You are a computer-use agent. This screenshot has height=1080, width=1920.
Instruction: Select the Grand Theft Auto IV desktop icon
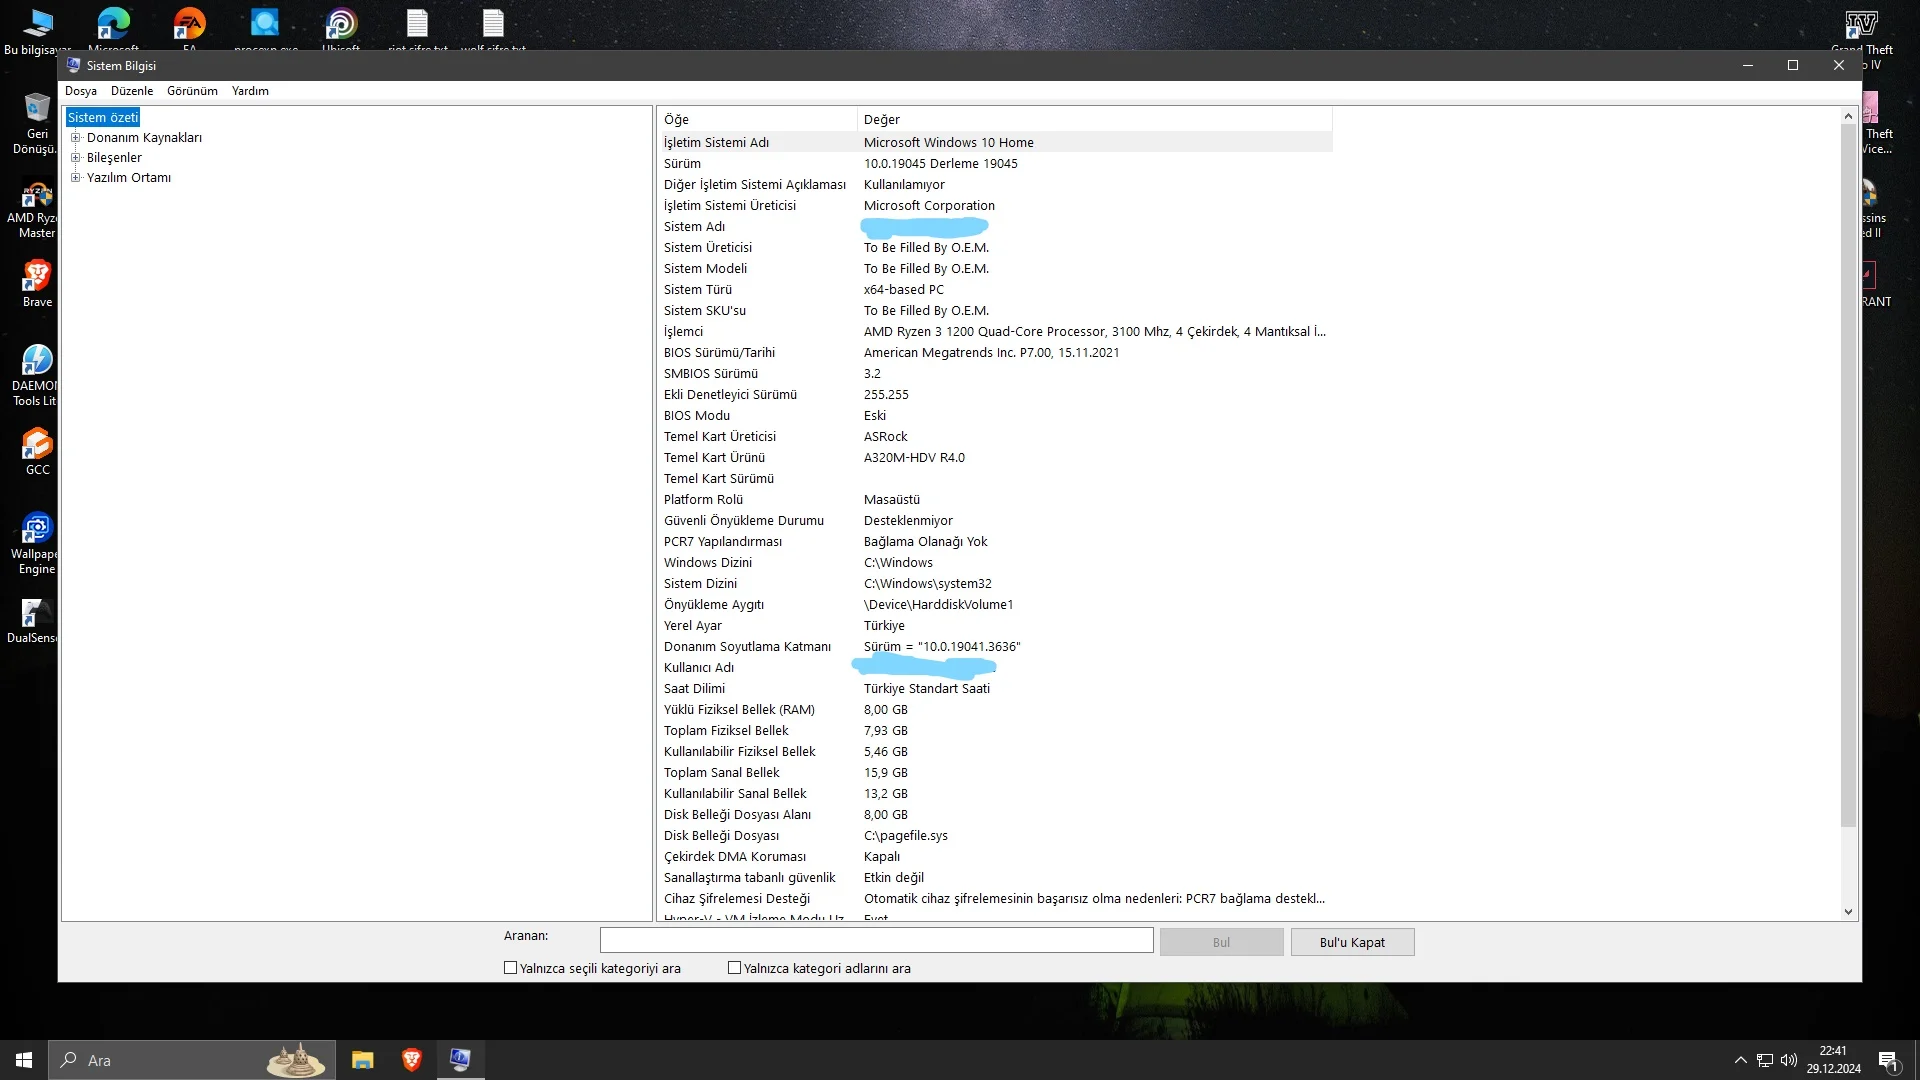1862,30
